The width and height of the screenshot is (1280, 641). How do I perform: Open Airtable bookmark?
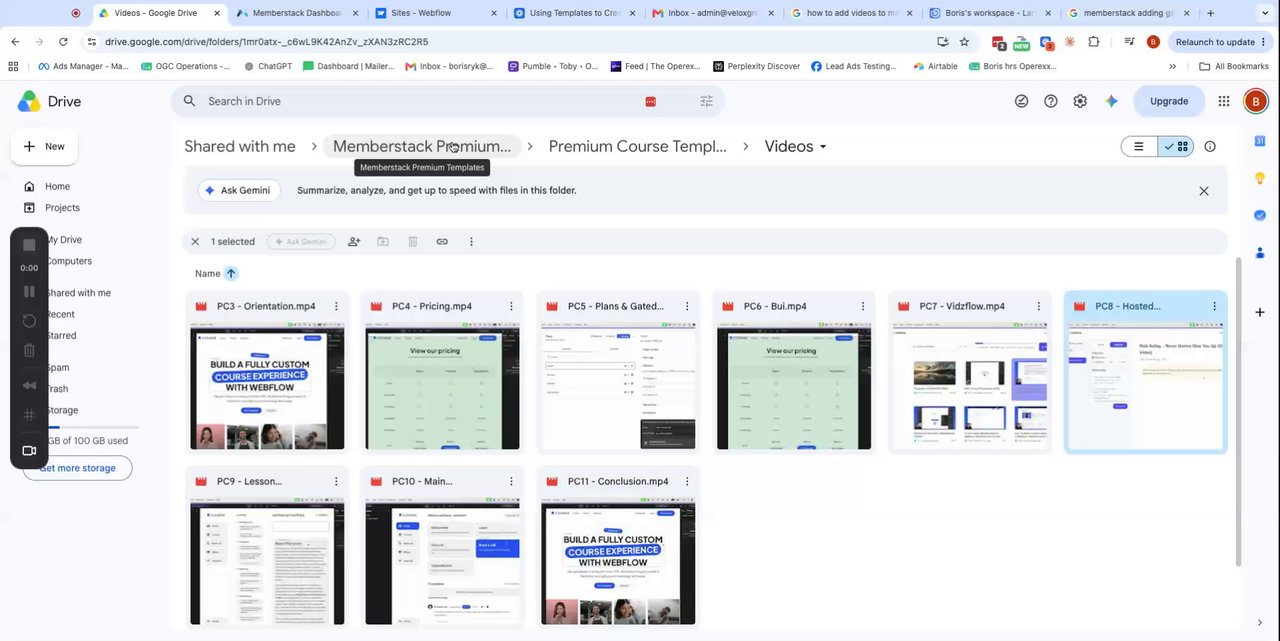pyautogui.click(x=935, y=66)
